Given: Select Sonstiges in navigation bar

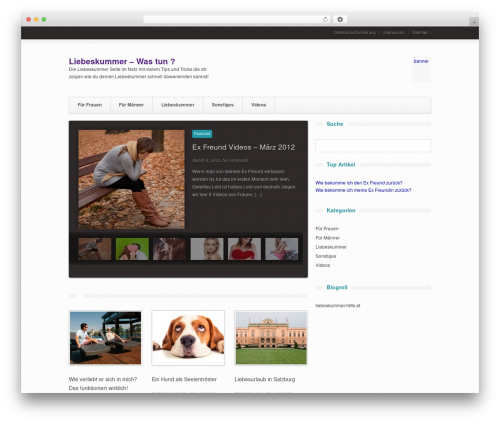Looking at the screenshot, I should click(x=223, y=105).
